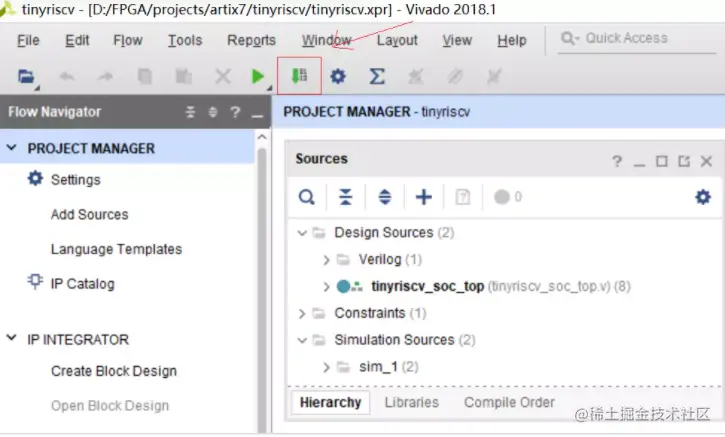The height and width of the screenshot is (437, 725).
Task: Expand all in Sources toolbar
Action: (x=385, y=197)
